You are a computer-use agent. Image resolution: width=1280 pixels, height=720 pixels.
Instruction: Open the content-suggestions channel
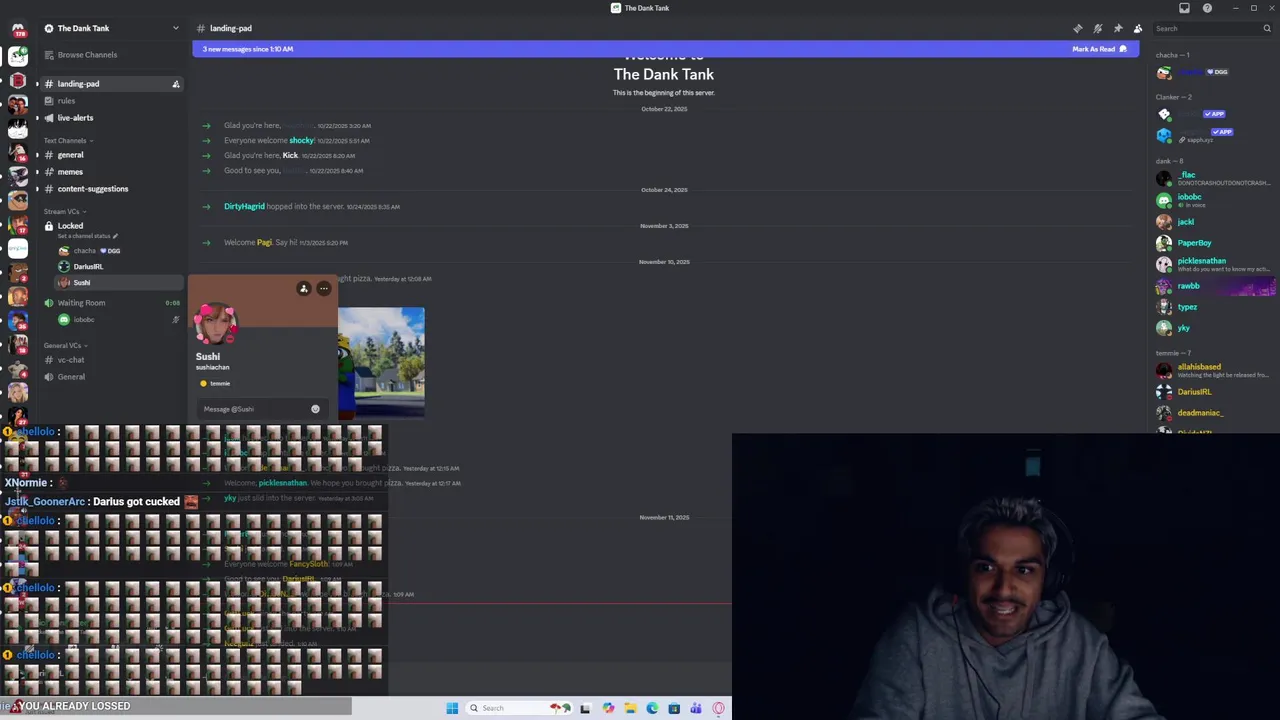93,189
